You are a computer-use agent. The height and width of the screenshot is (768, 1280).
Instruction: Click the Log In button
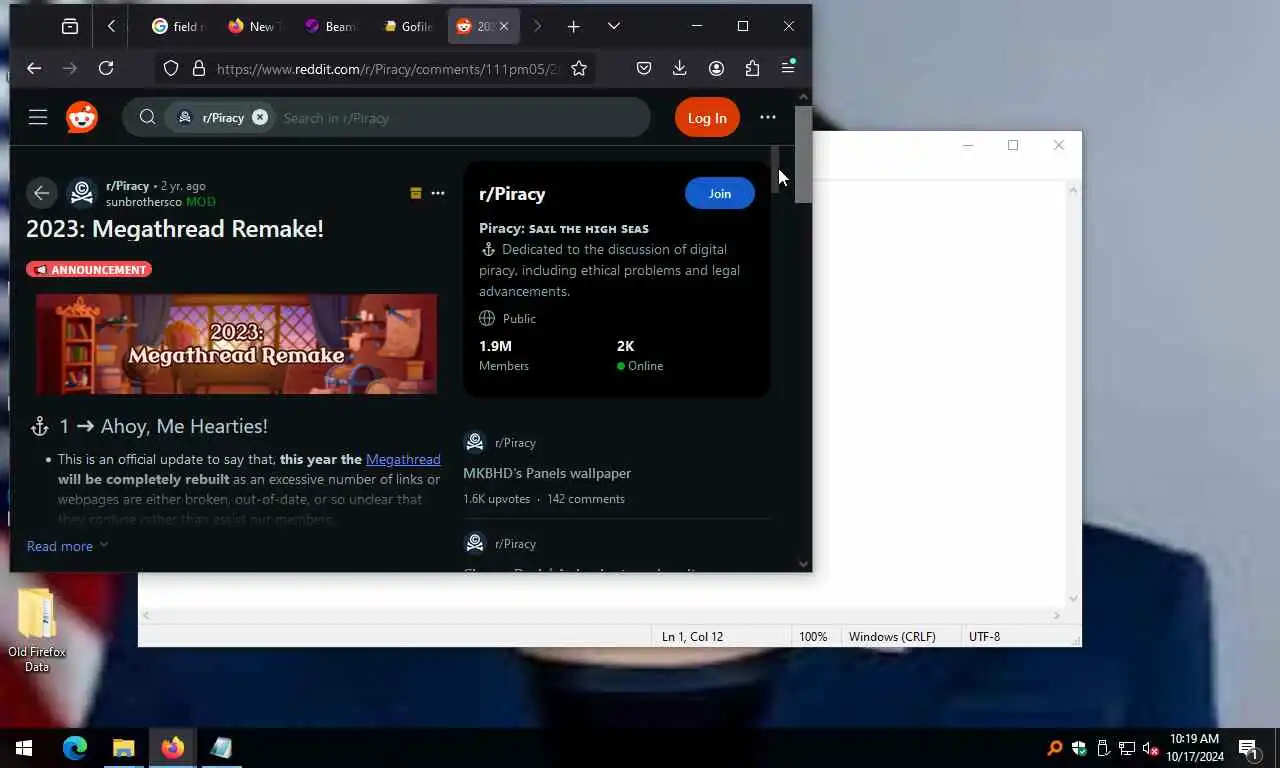coord(707,118)
